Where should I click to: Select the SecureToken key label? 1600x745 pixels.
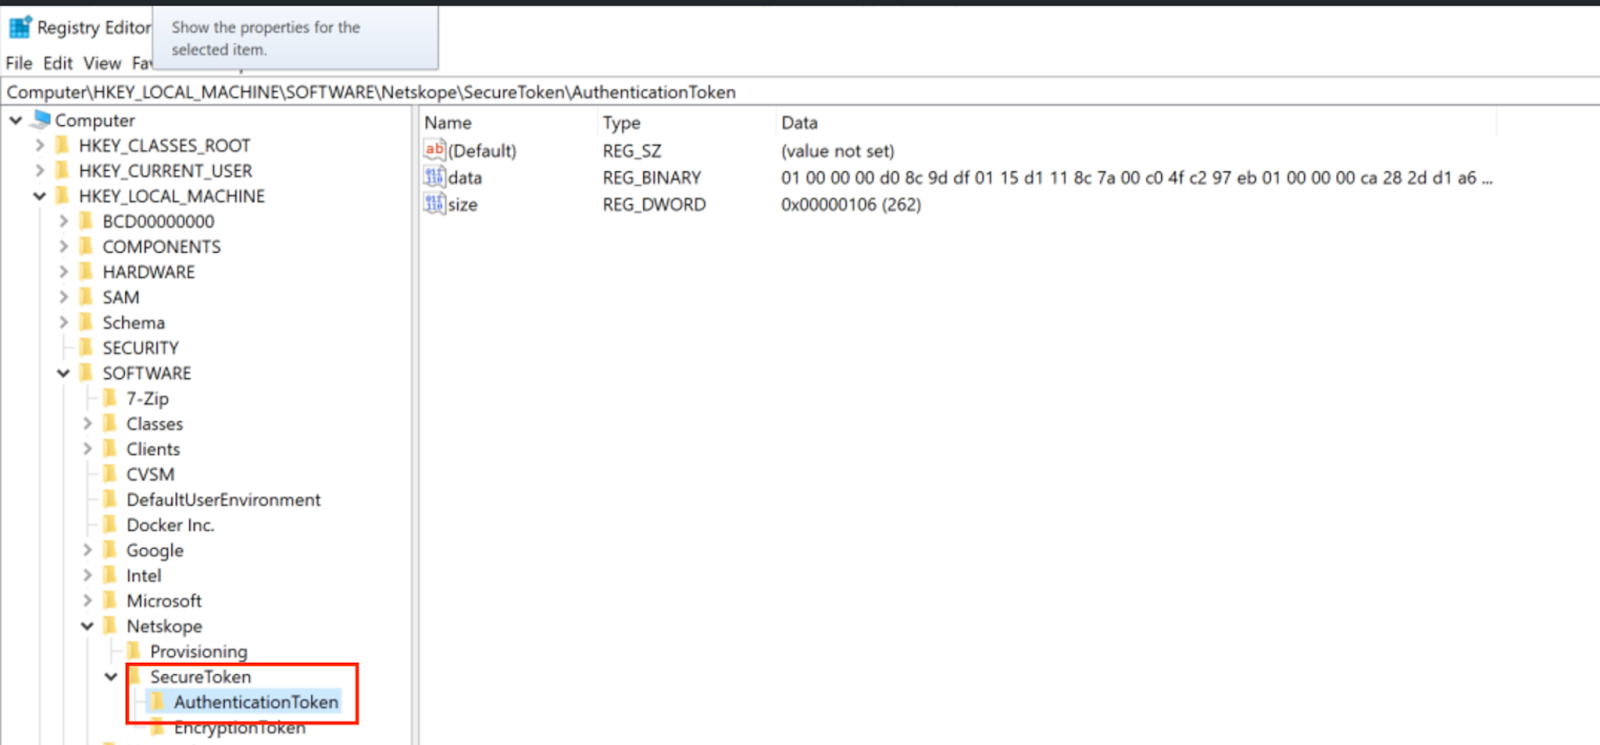pos(201,677)
